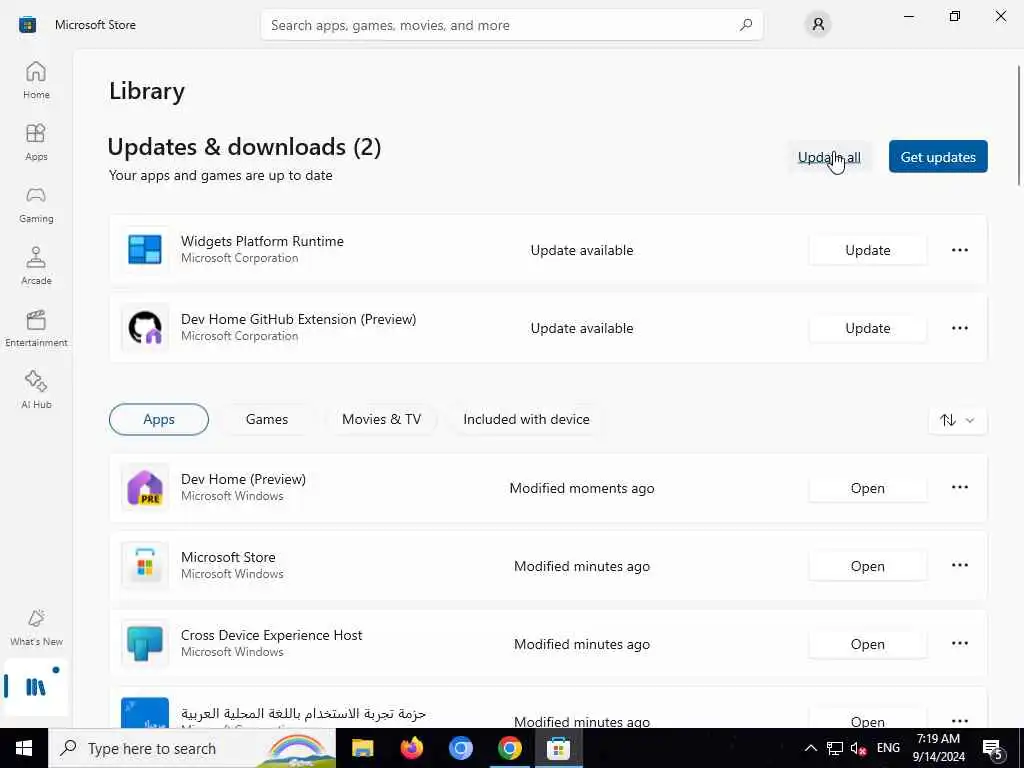Click the ENG language indicator
The height and width of the screenshot is (768, 1024).
pyautogui.click(x=888, y=748)
